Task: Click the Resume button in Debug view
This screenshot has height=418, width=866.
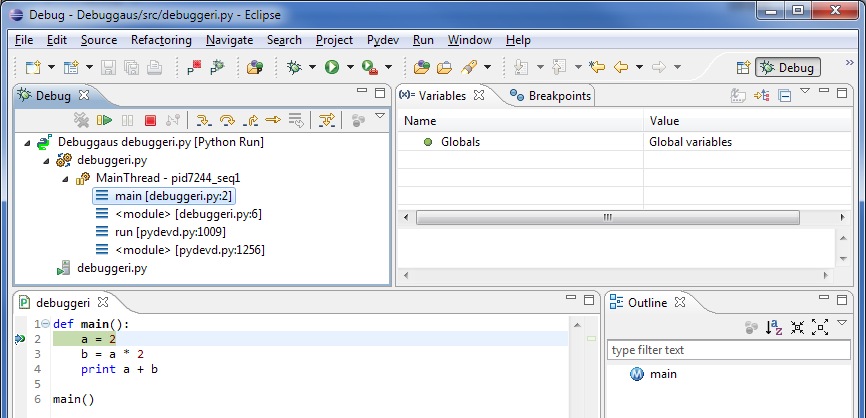Action: coord(104,120)
